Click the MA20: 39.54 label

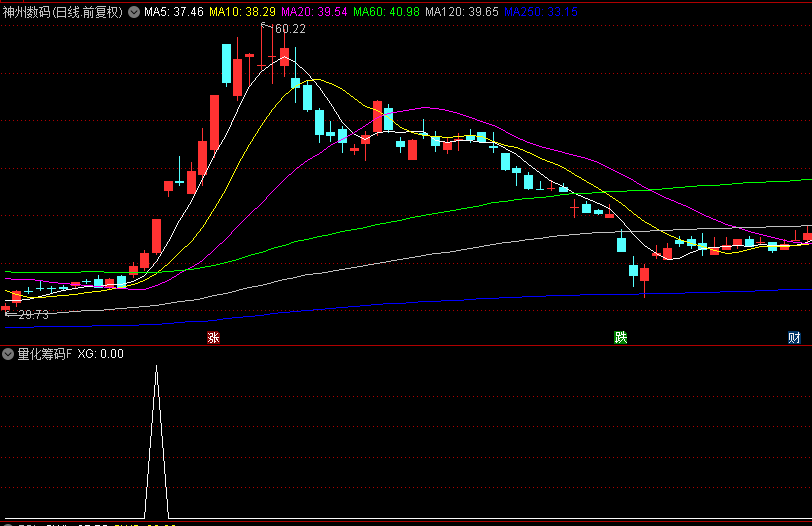pyautogui.click(x=314, y=12)
